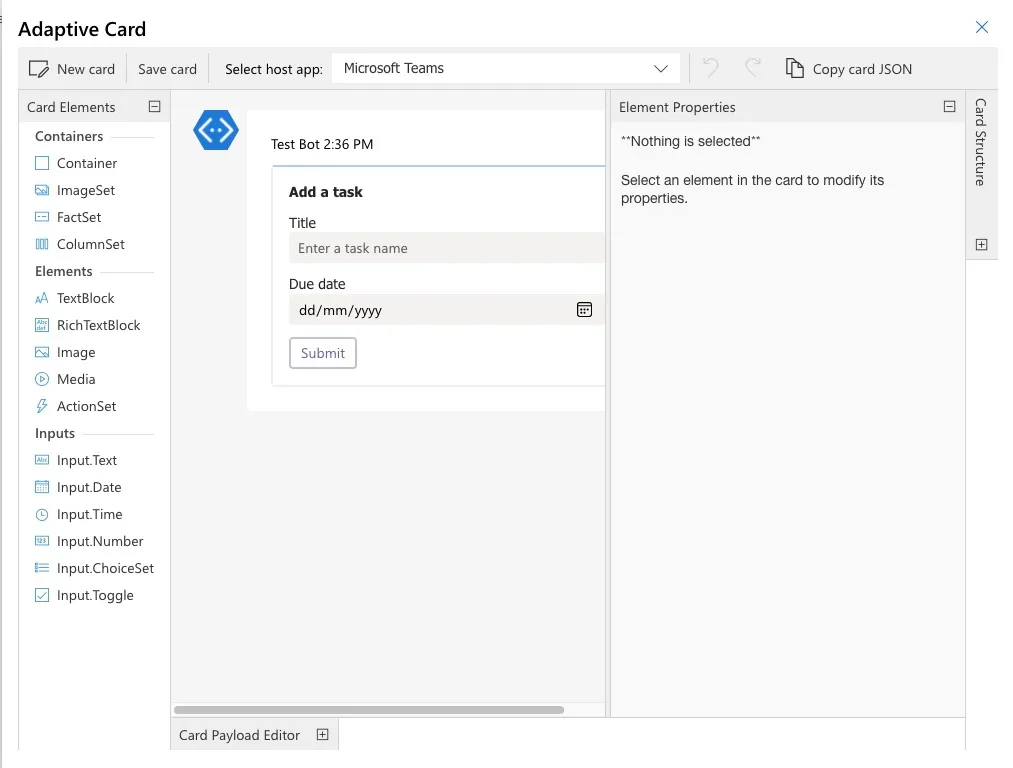Image resolution: width=1013 pixels, height=768 pixels.
Task: Select the Input.Toggle checkmark icon
Action: [42, 596]
